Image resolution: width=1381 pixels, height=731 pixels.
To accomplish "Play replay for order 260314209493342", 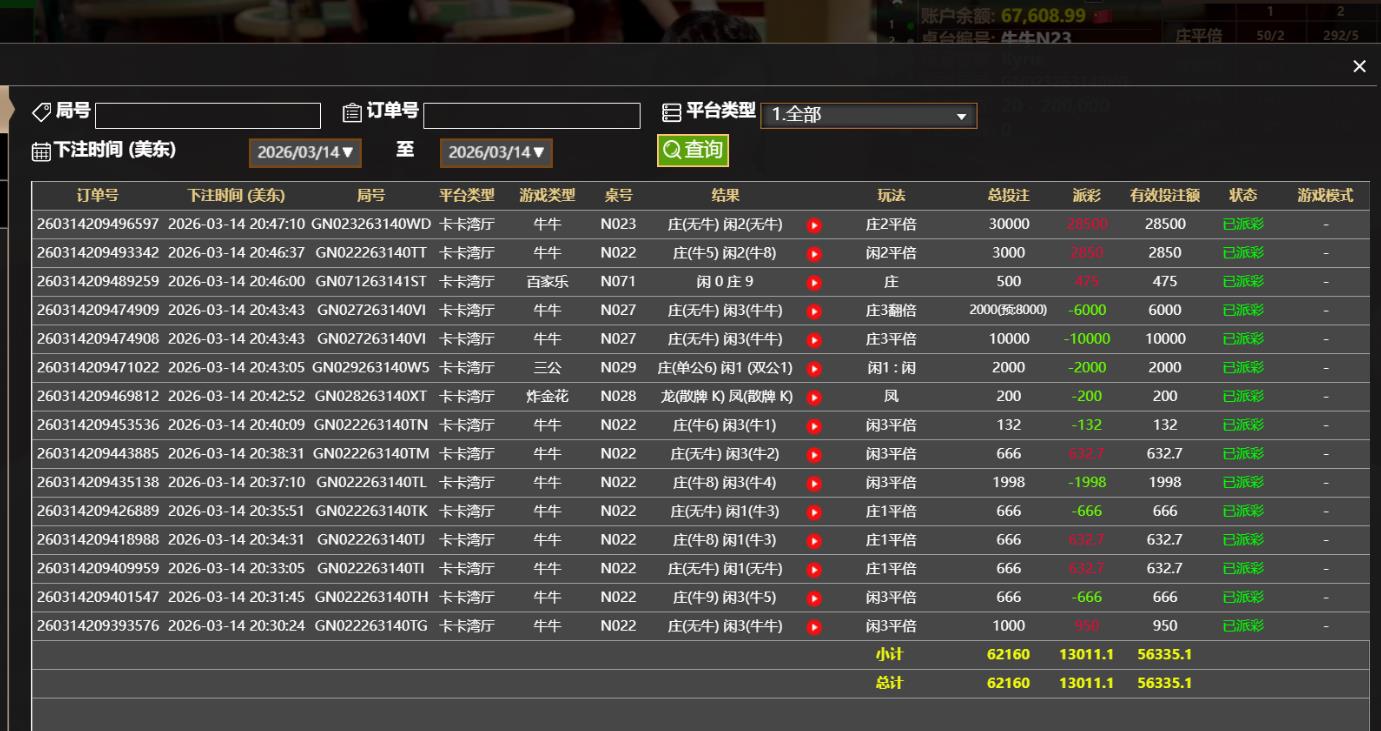I will click(814, 254).
